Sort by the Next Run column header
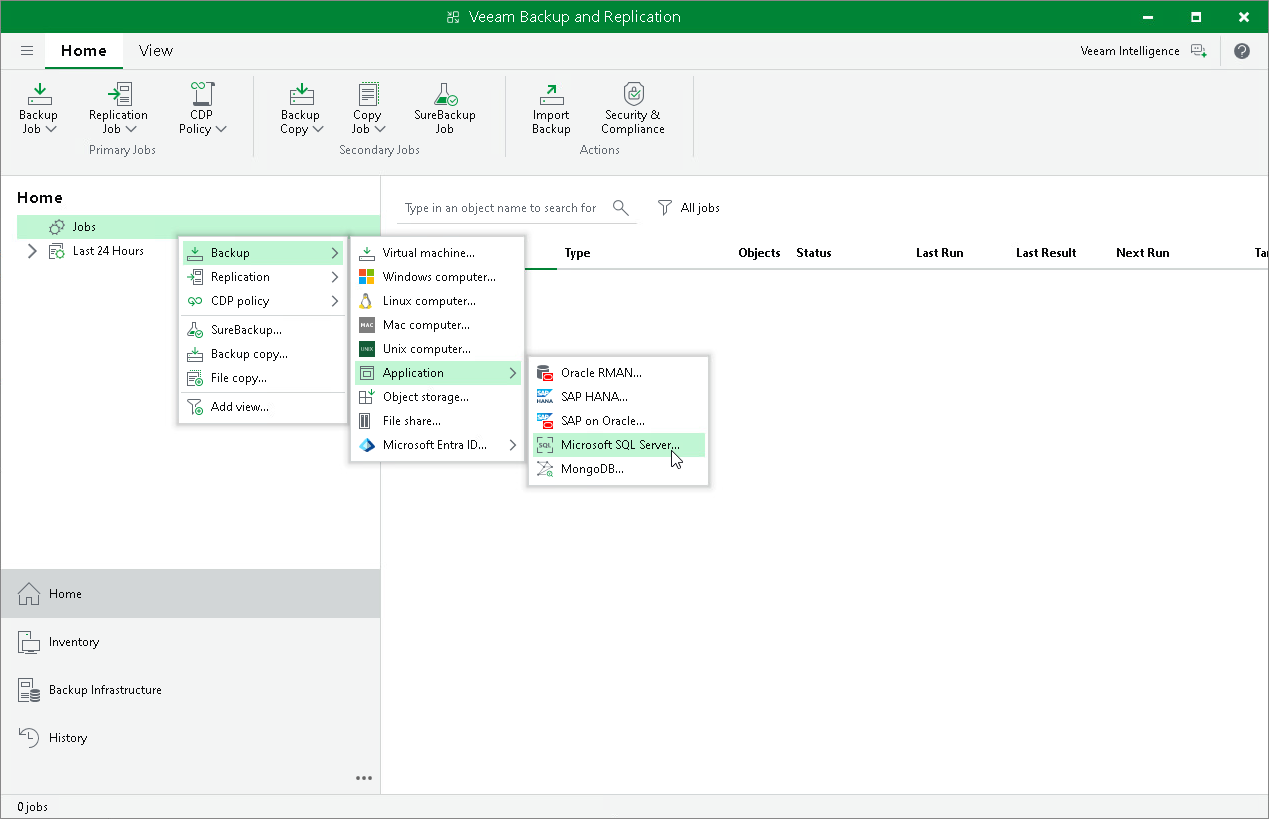1269x819 pixels. coord(1143,253)
